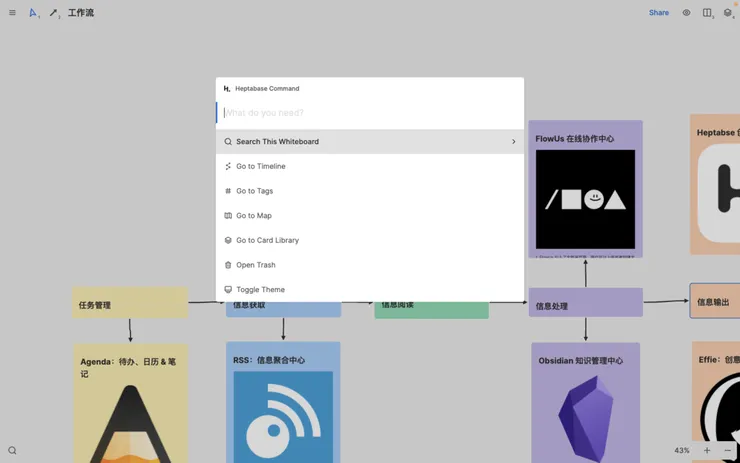Click the Agenda pencil logo image
740x463 pixels.
(x=130, y=424)
